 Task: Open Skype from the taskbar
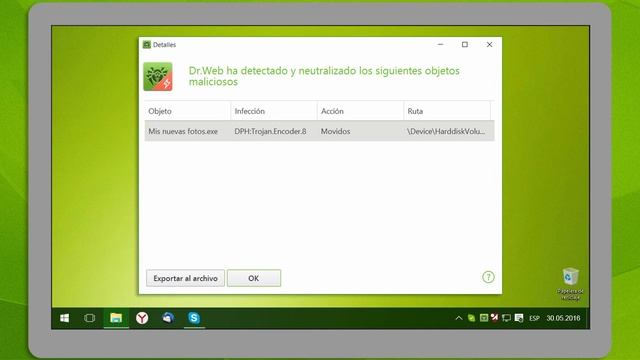tap(194, 318)
